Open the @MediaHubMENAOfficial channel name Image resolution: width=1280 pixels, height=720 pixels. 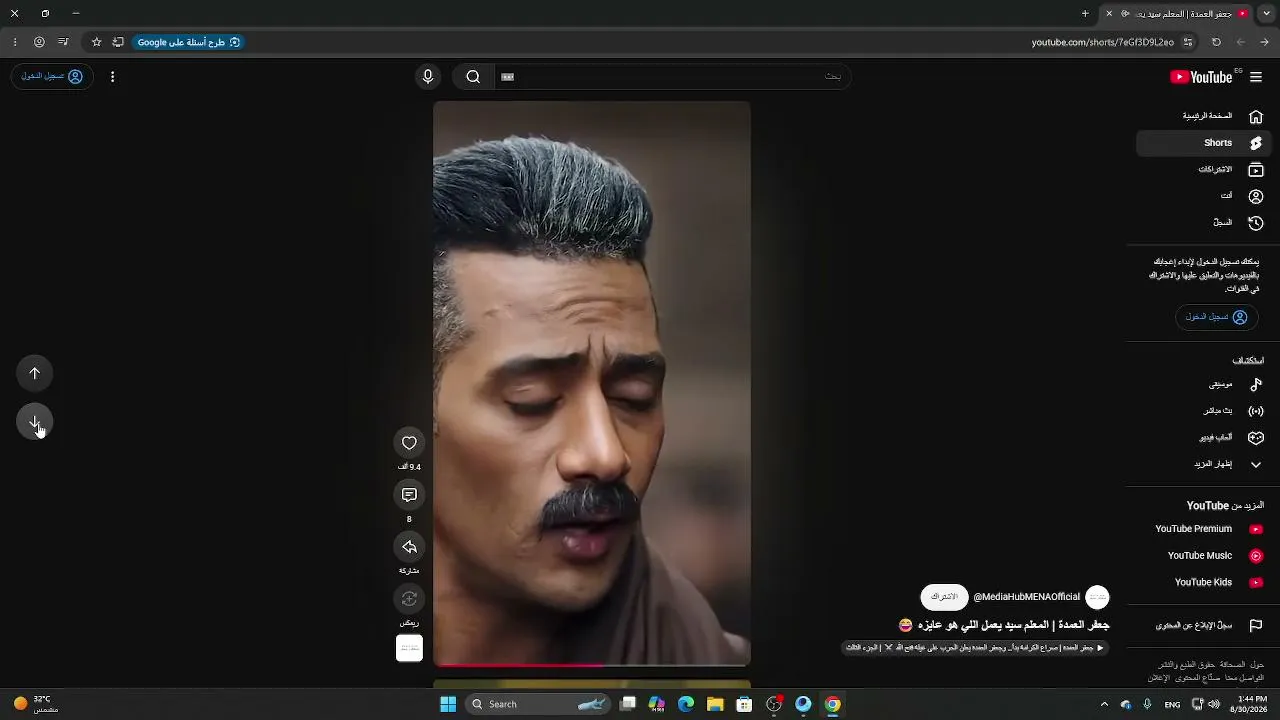tap(1026, 597)
